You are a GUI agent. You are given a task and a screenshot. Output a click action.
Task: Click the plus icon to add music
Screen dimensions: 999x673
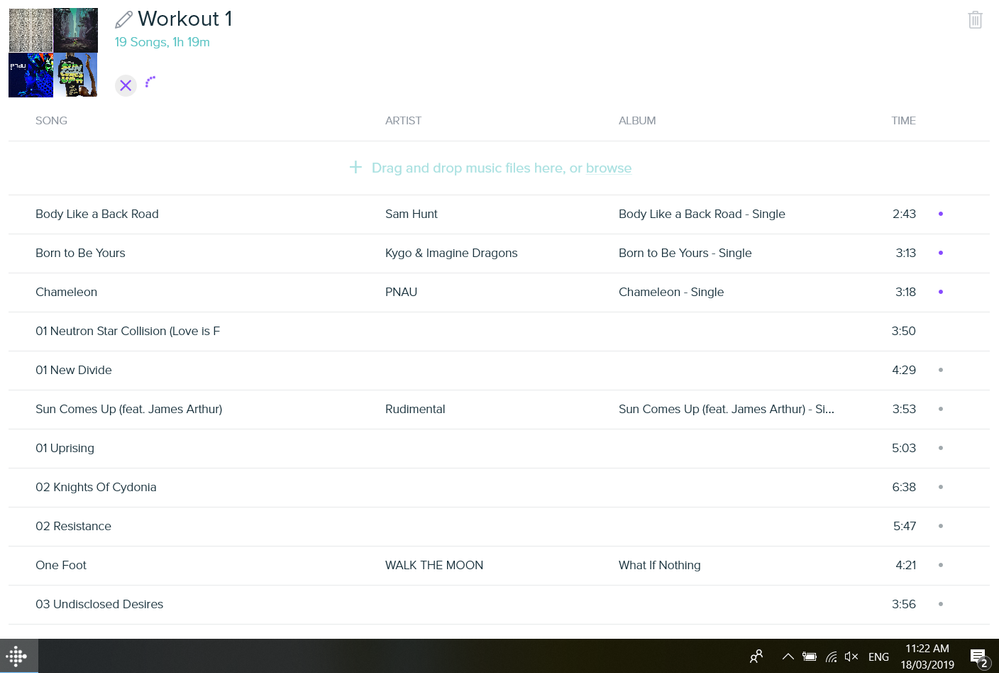(x=356, y=168)
